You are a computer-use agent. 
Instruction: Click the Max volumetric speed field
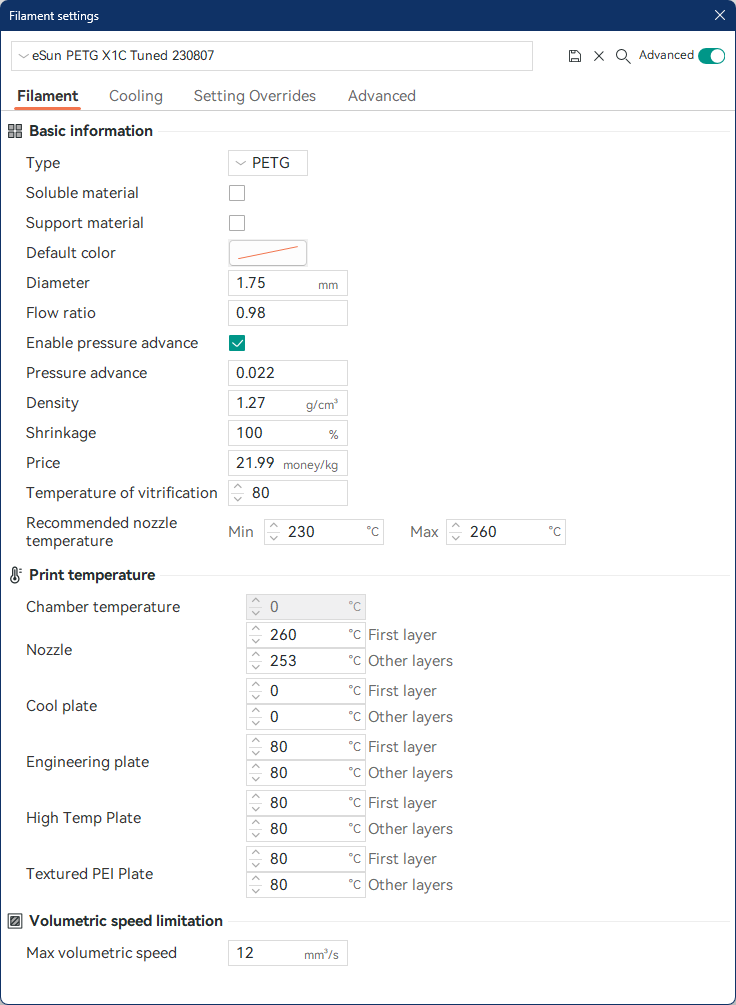pos(288,953)
